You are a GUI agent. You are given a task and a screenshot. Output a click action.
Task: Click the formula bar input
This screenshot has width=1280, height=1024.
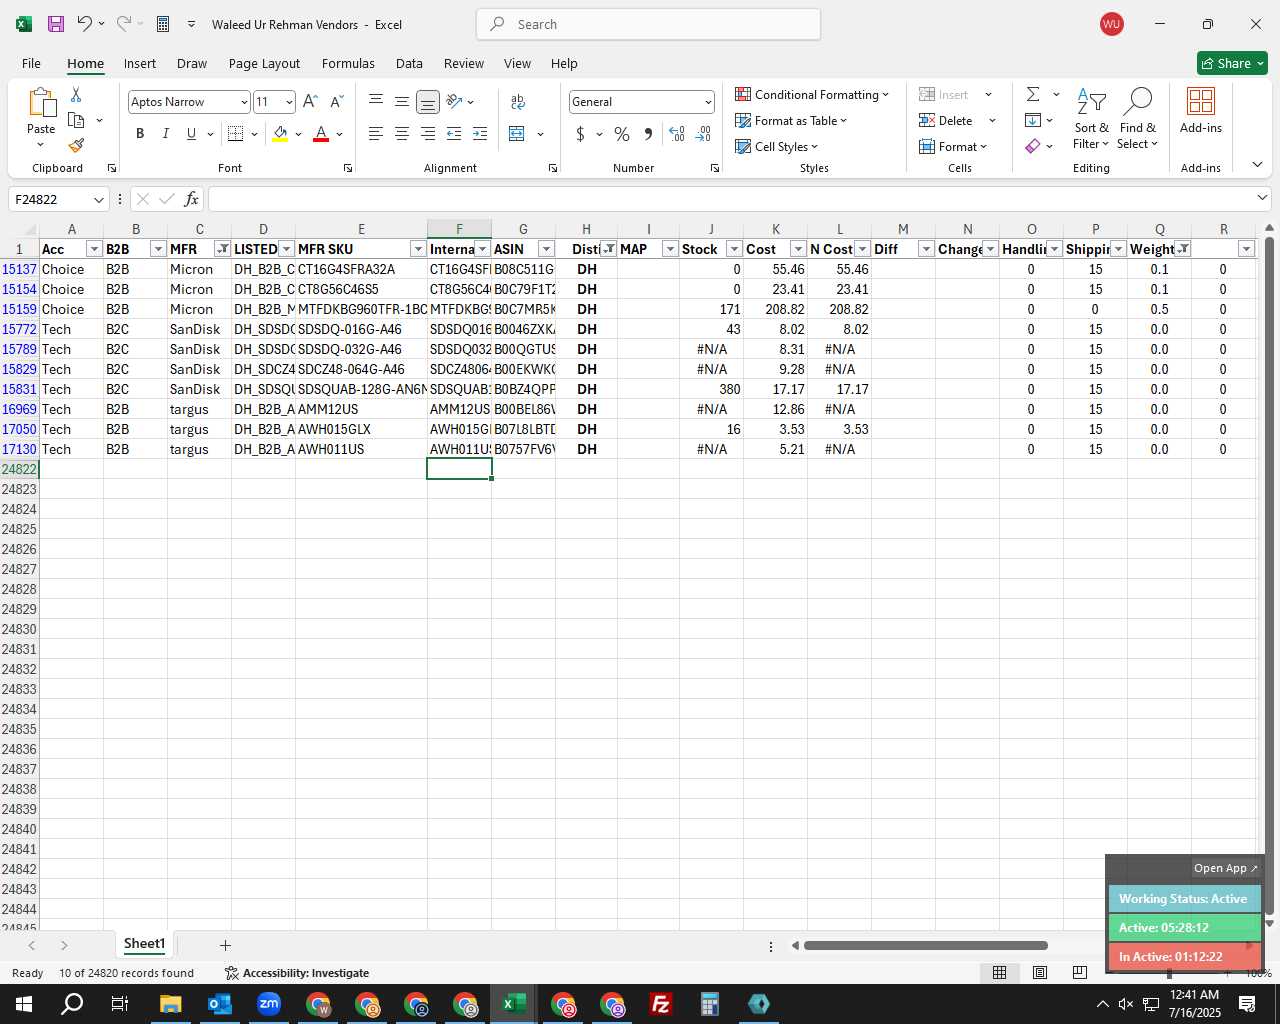tap(732, 199)
